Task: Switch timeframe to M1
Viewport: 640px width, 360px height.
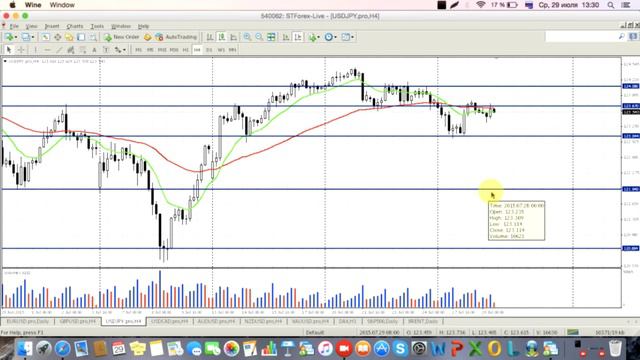Action: click(138, 50)
